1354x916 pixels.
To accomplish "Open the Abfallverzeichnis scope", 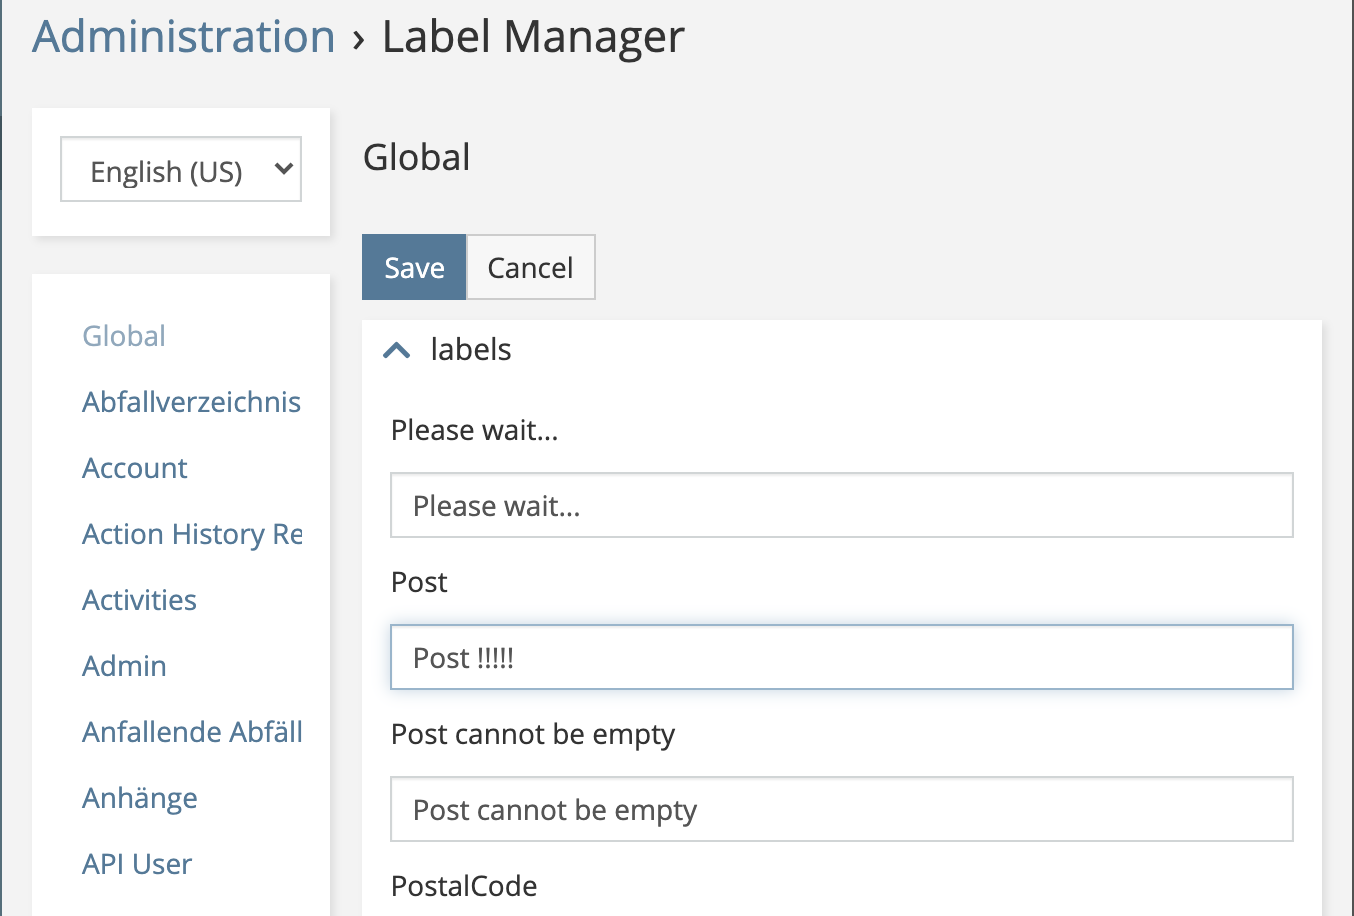I will point(191,402).
